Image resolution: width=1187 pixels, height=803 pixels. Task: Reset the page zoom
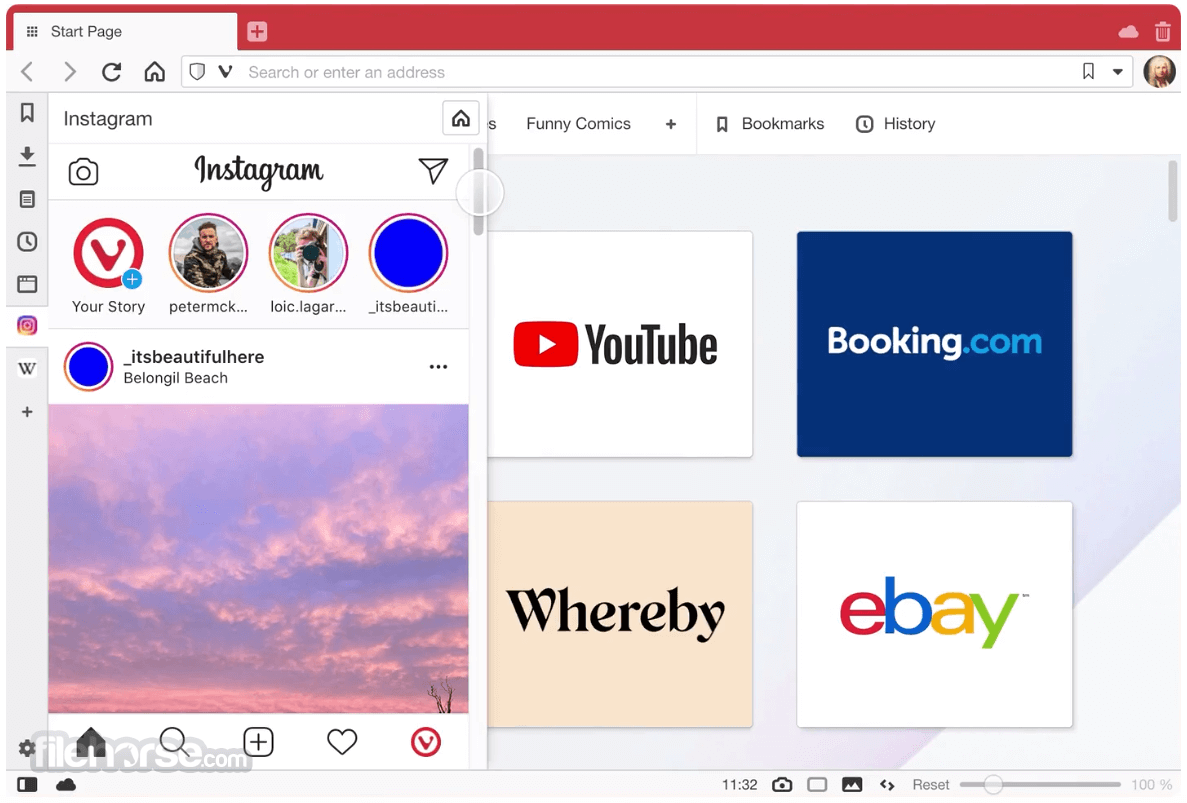tap(930, 785)
